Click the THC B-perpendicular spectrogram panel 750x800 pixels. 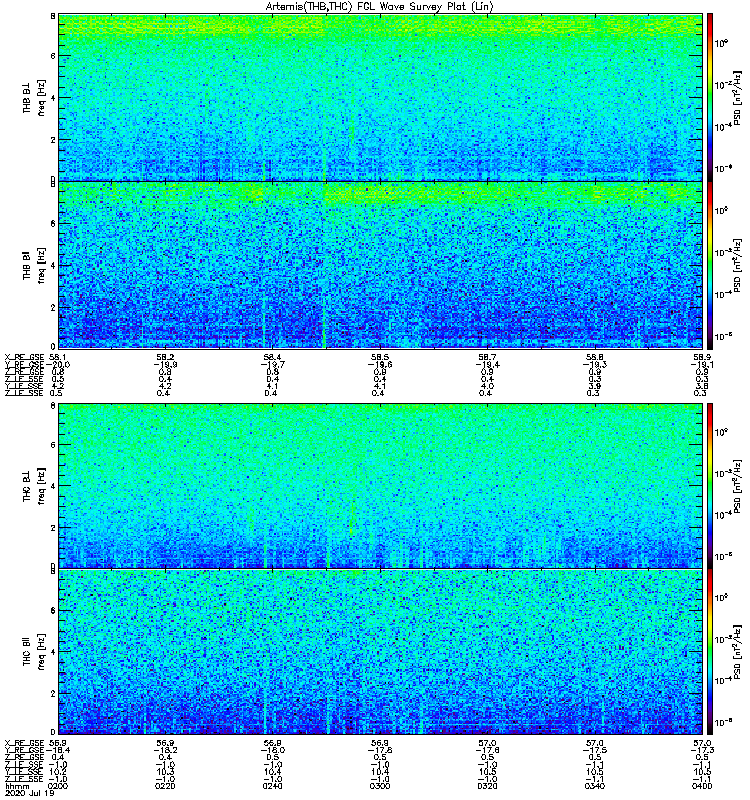(x=380, y=485)
